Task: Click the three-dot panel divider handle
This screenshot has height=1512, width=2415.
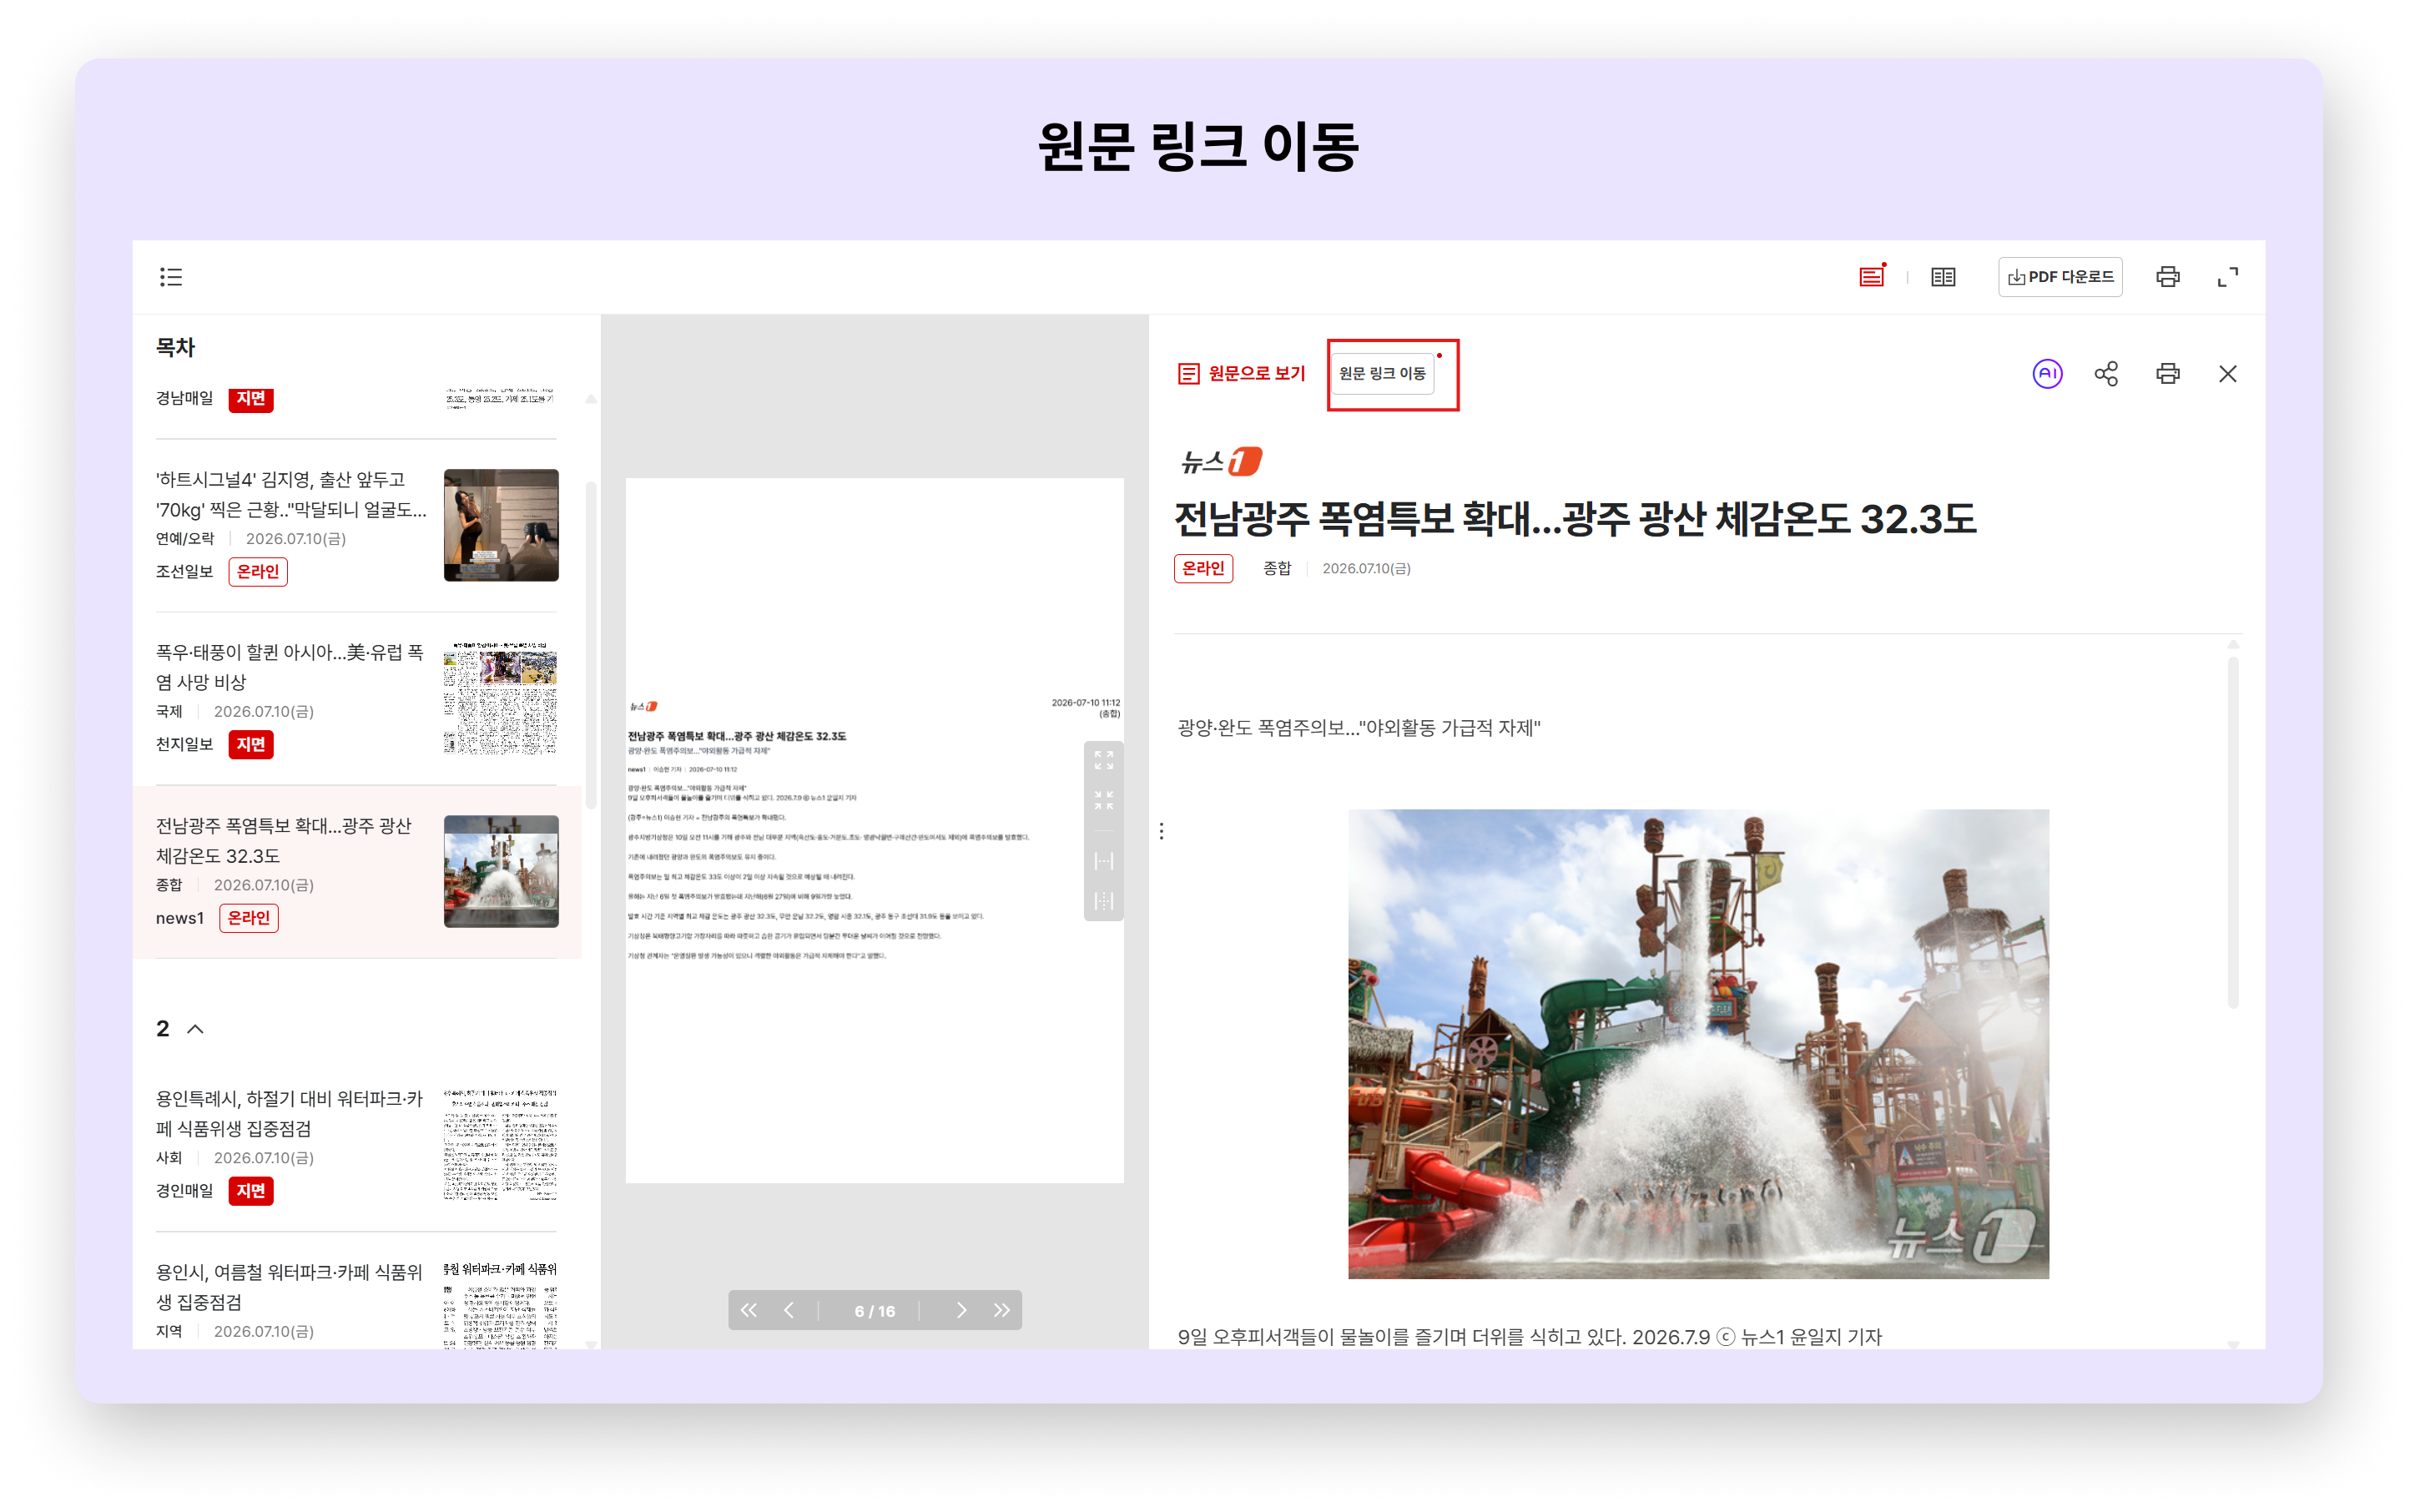Action: [1161, 831]
